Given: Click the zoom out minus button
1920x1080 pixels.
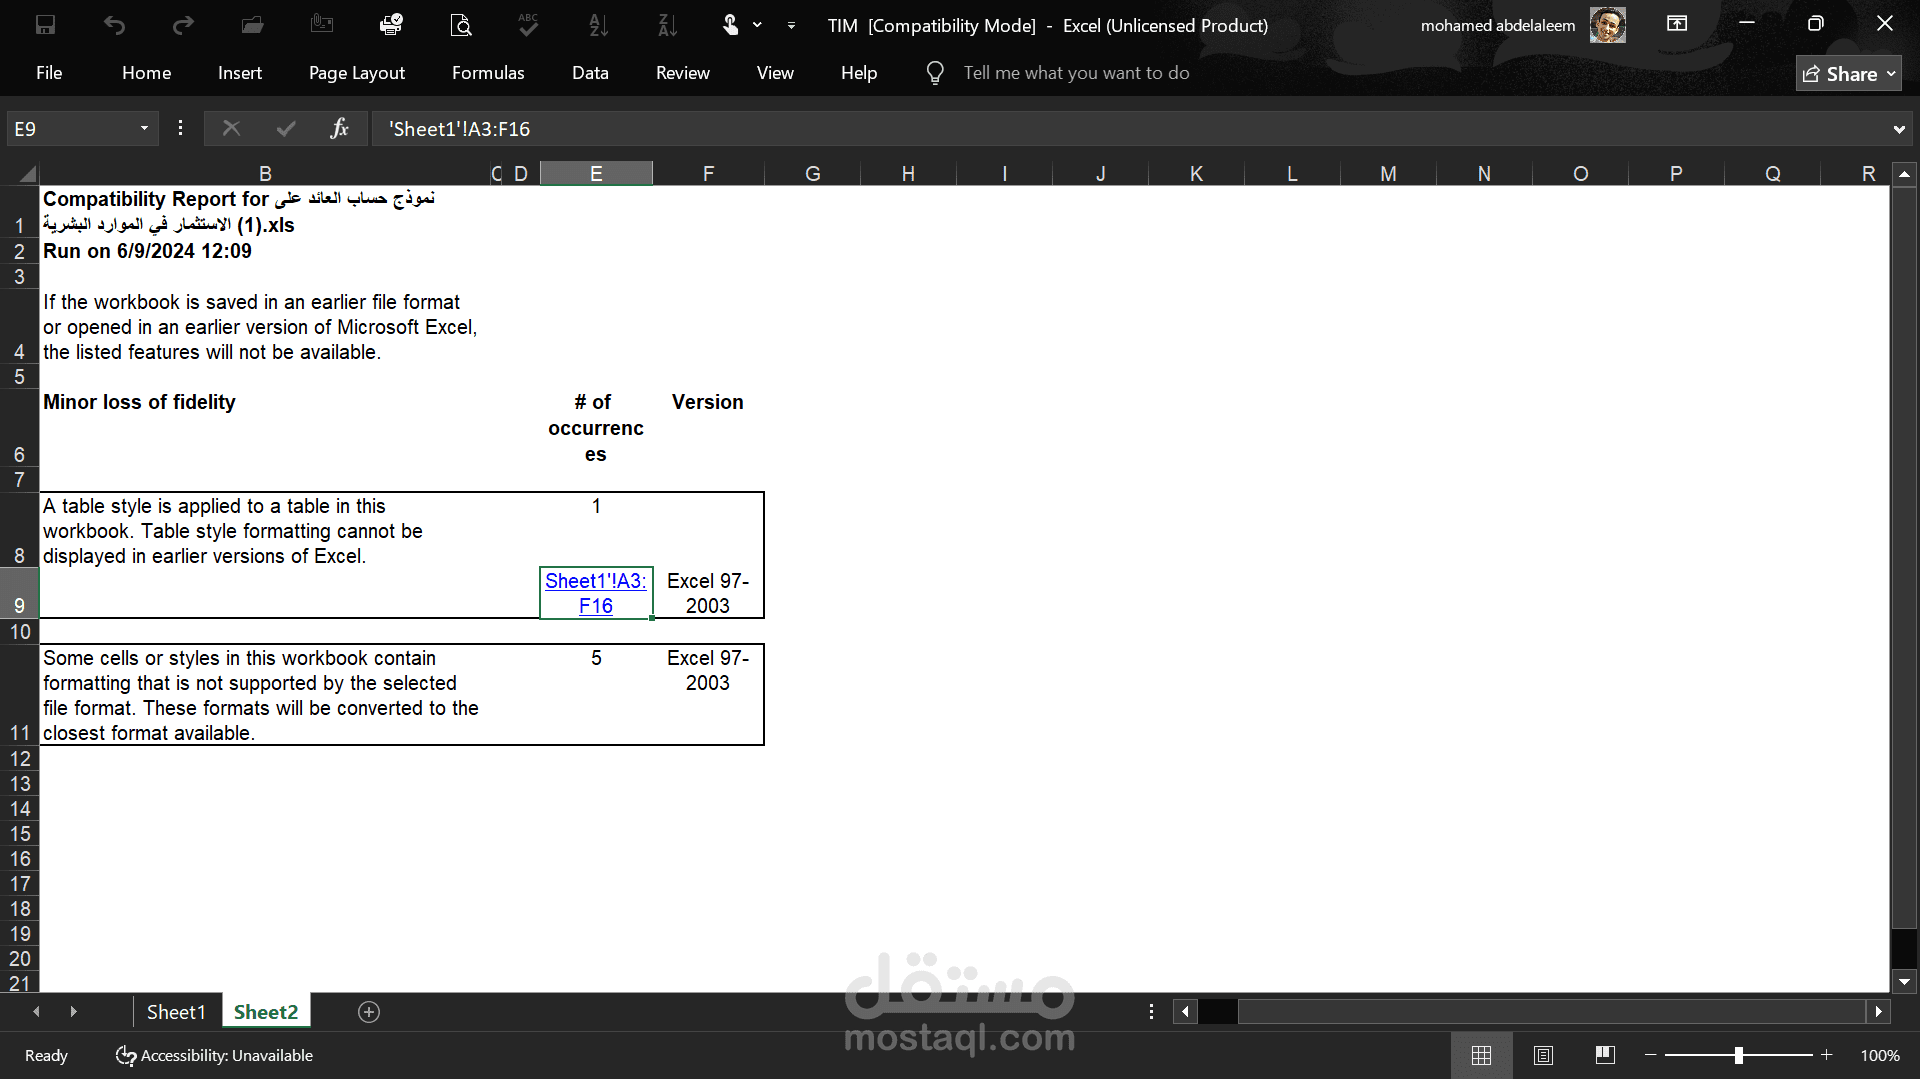Looking at the screenshot, I should [1651, 1056].
